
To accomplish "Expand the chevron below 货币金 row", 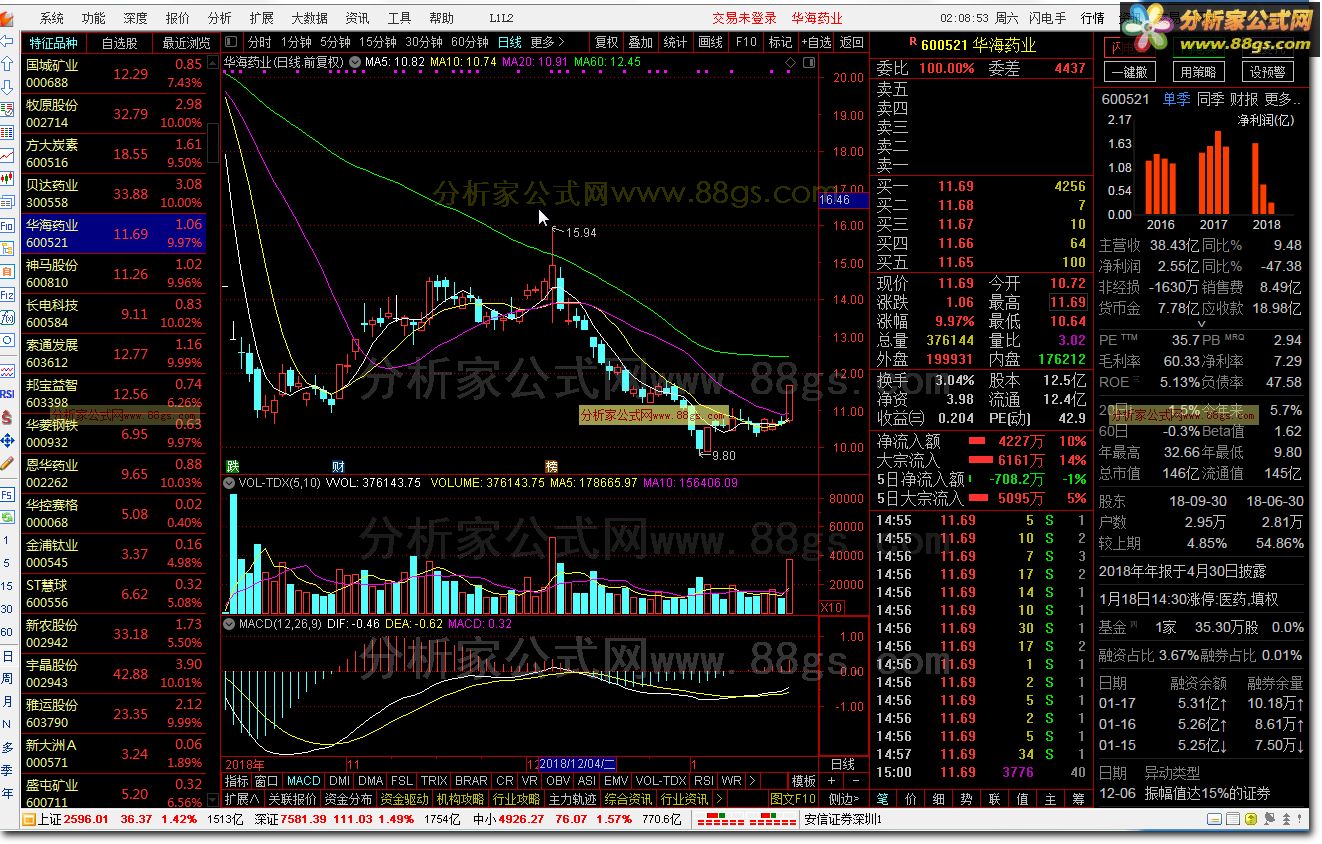I will (1201, 324).
